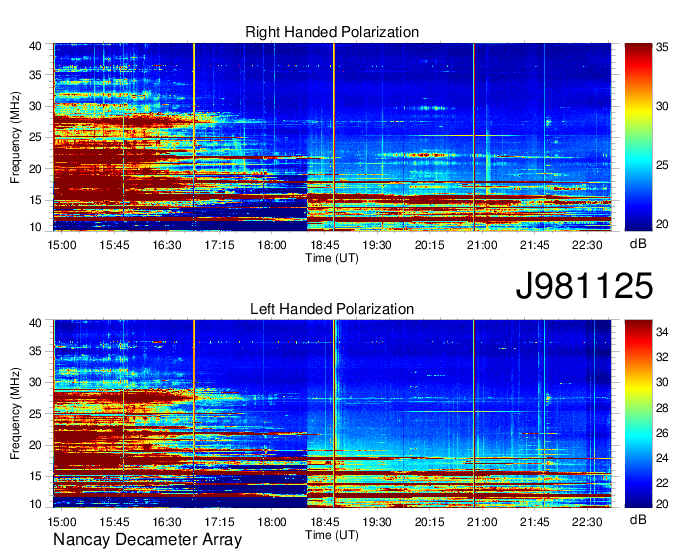Click the 20:15 tick on Right Handed plot

pos(429,245)
